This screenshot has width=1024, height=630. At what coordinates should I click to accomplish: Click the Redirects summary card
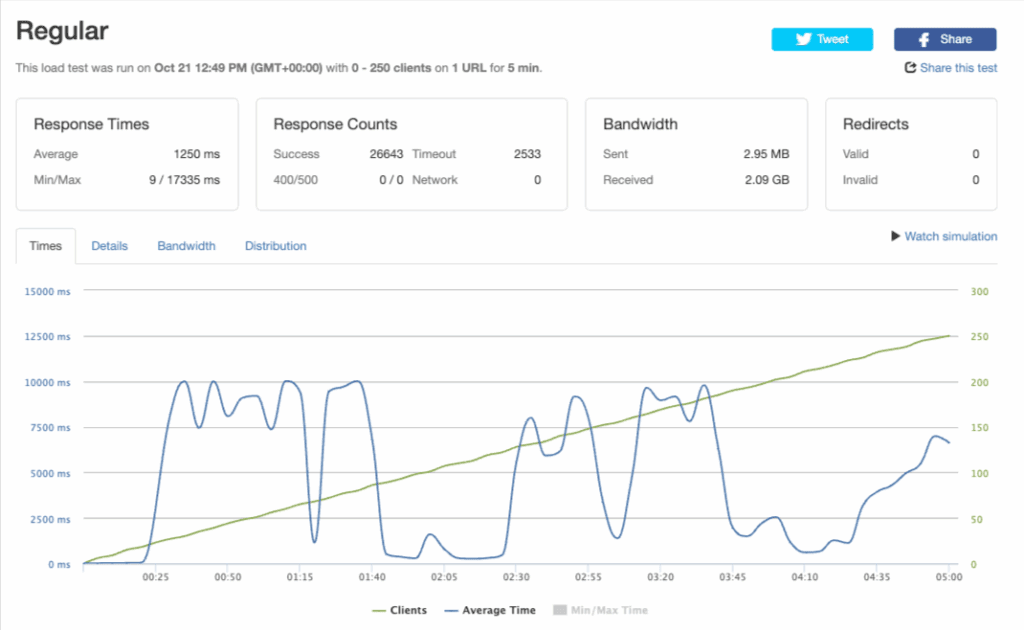pos(911,154)
